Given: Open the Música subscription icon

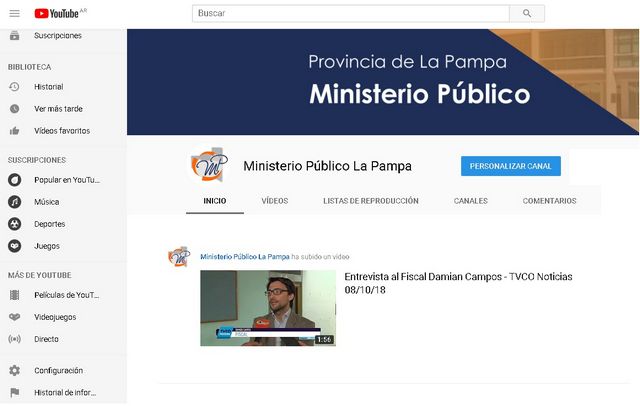Looking at the screenshot, I should (14, 202).
